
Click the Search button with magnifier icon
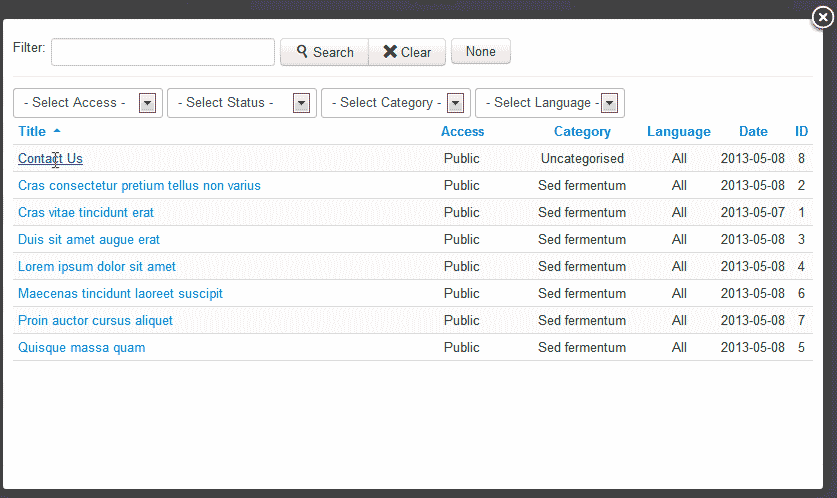coord(325,52)
